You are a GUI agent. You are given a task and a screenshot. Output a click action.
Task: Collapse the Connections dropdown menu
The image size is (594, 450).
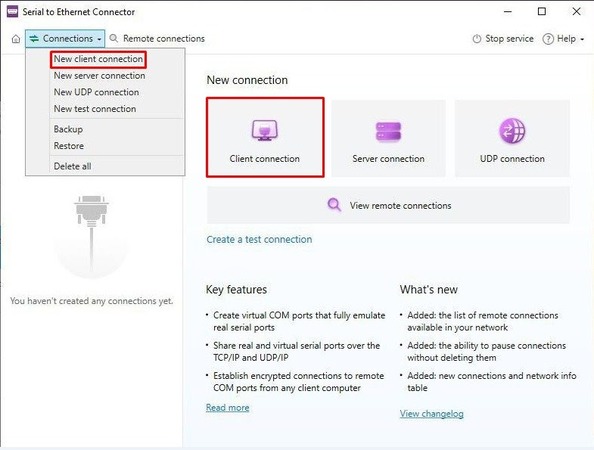click(65, 39)
